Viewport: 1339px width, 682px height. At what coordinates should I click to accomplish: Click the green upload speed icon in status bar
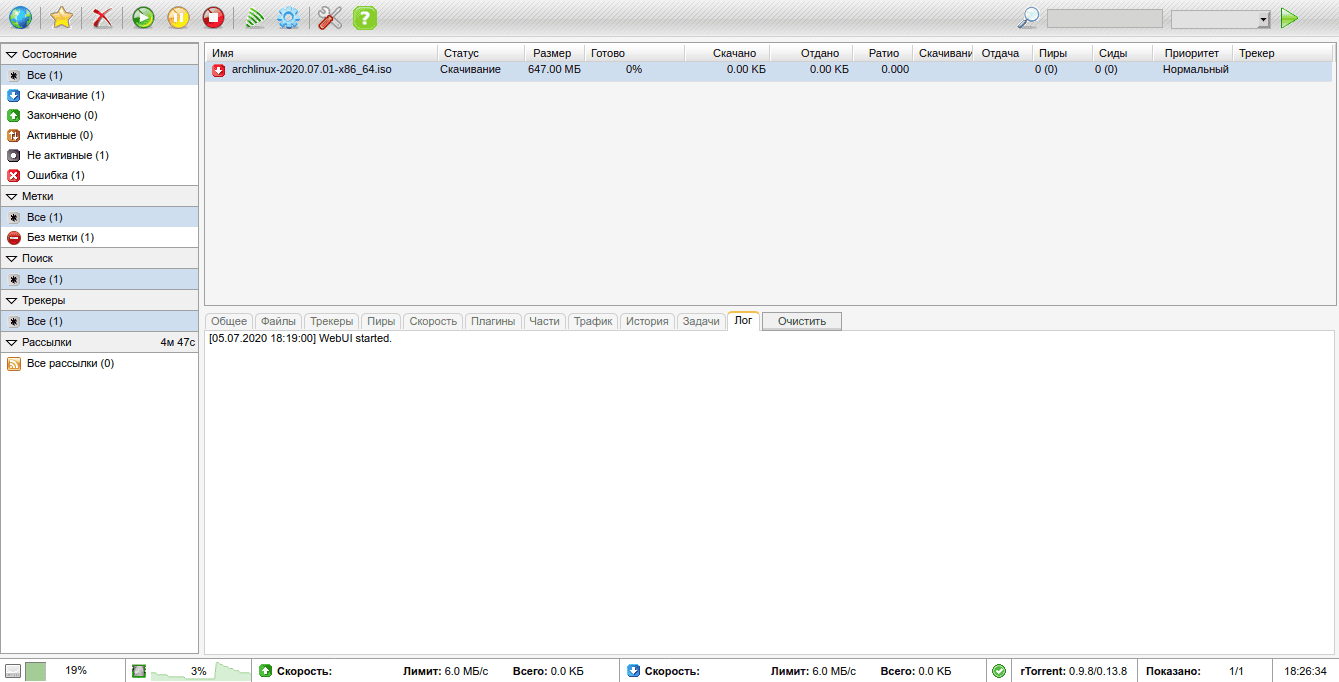point(265,671)
